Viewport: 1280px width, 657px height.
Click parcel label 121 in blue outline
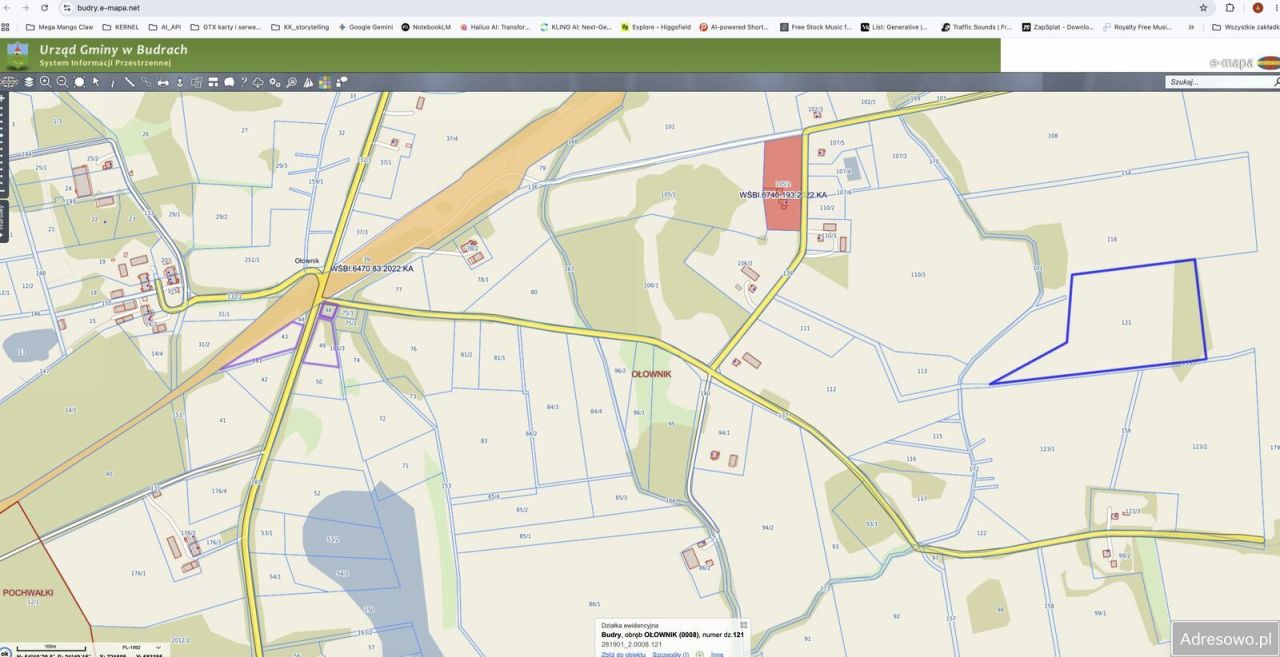click(1126, 323)
